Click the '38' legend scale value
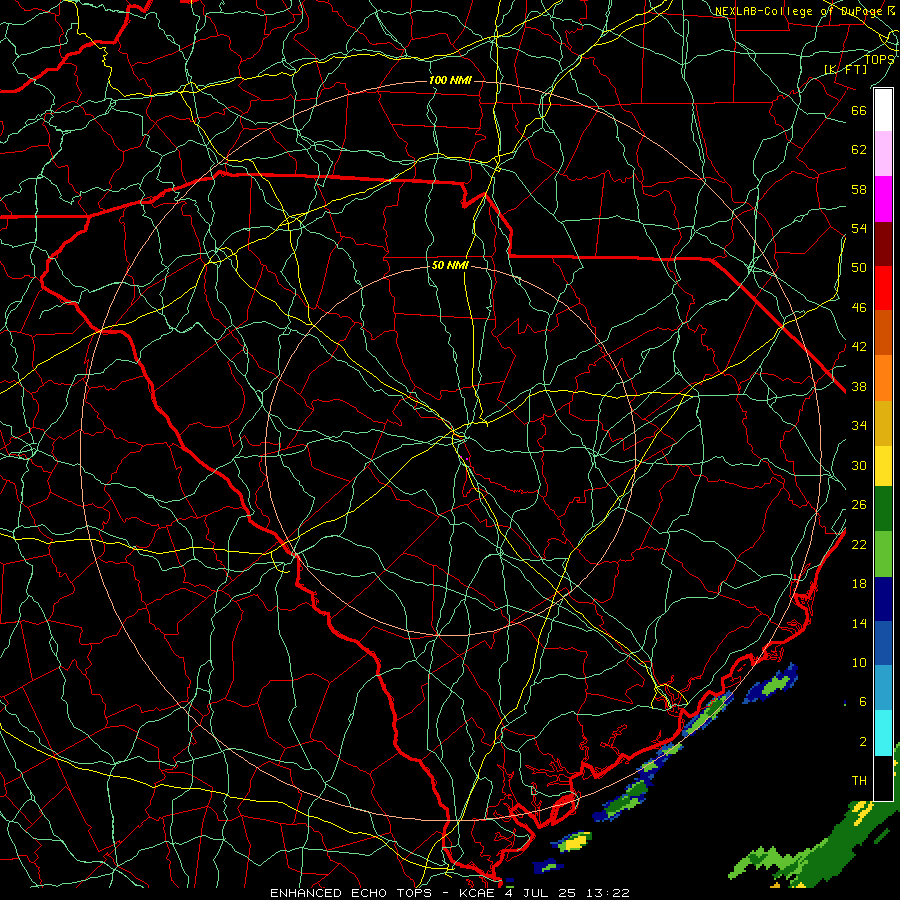 click(859, 386)
